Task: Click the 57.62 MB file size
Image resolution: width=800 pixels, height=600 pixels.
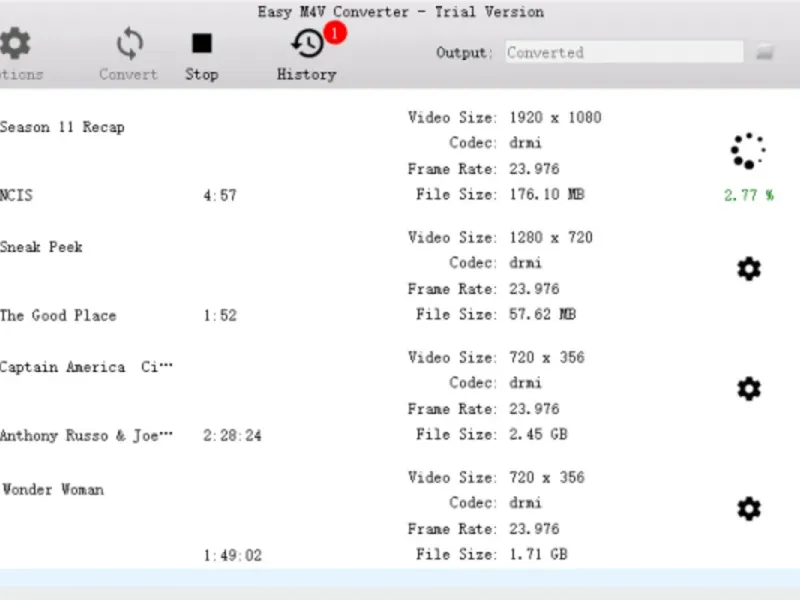Action: pos(542,314)
